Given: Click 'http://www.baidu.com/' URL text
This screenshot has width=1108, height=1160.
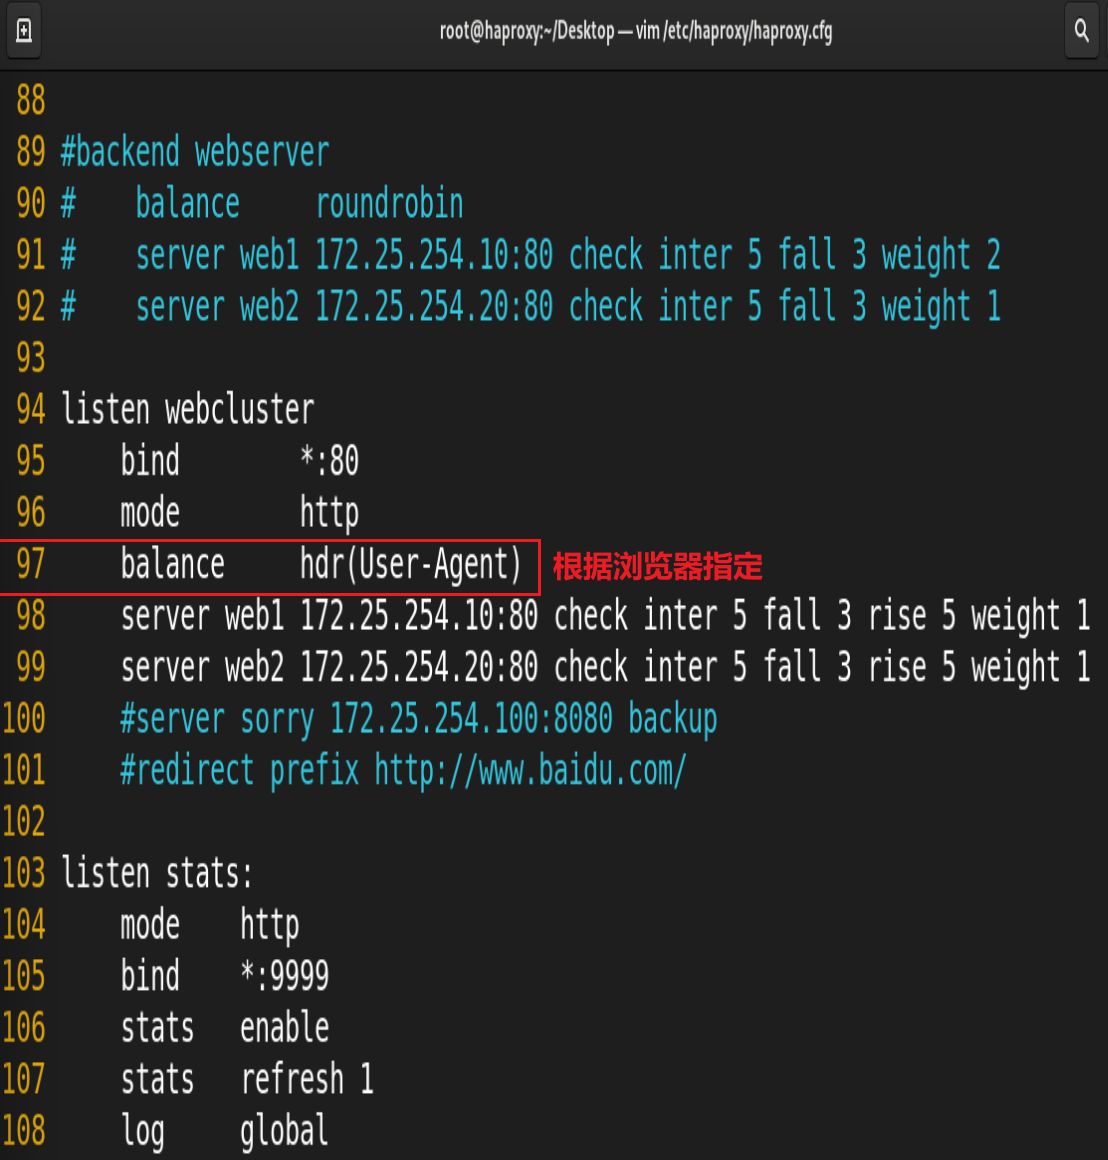Looking at the screenshot, I should (x=531, y=772).
